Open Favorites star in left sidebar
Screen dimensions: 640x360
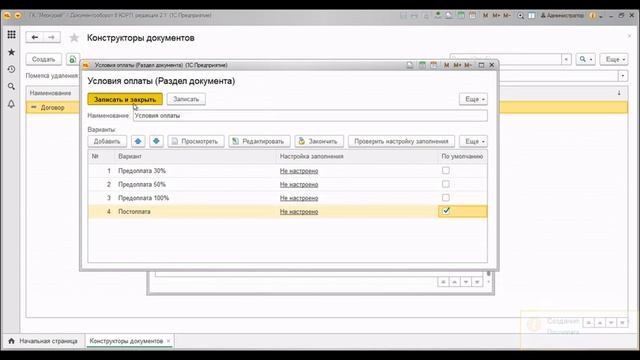point(11,52)
